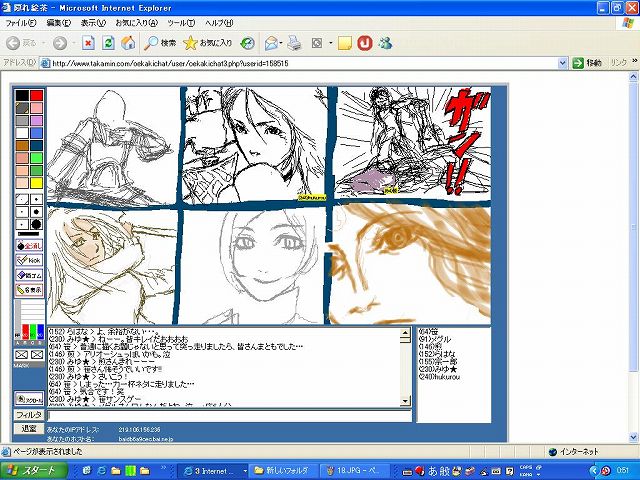
Task: Open the ファイル(F) menu
Action: click(21, 23)
